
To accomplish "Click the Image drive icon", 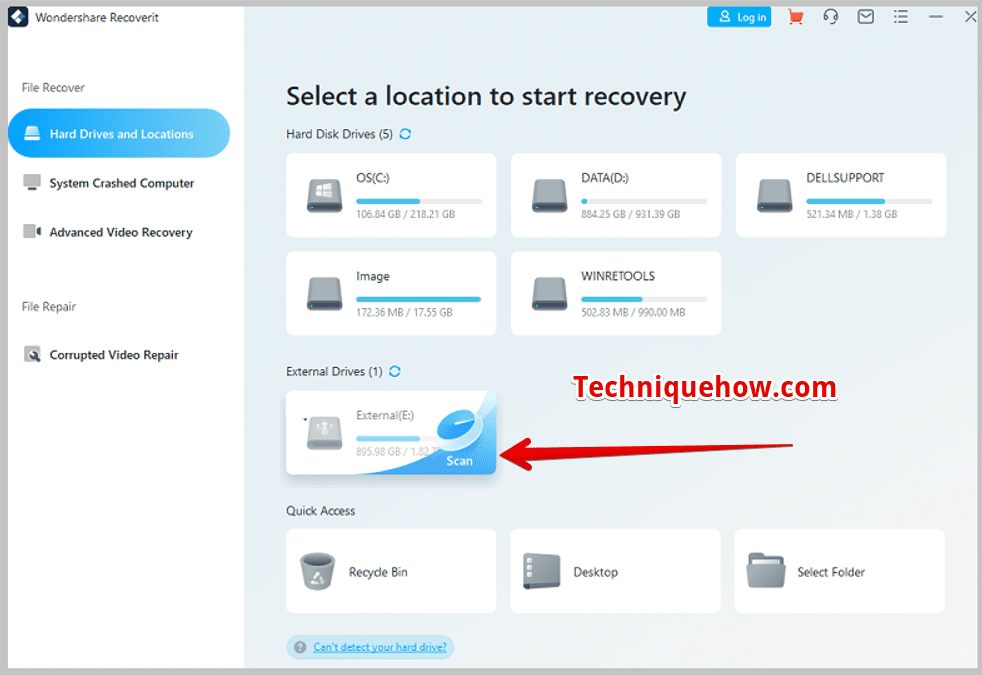I will (324, 294).
